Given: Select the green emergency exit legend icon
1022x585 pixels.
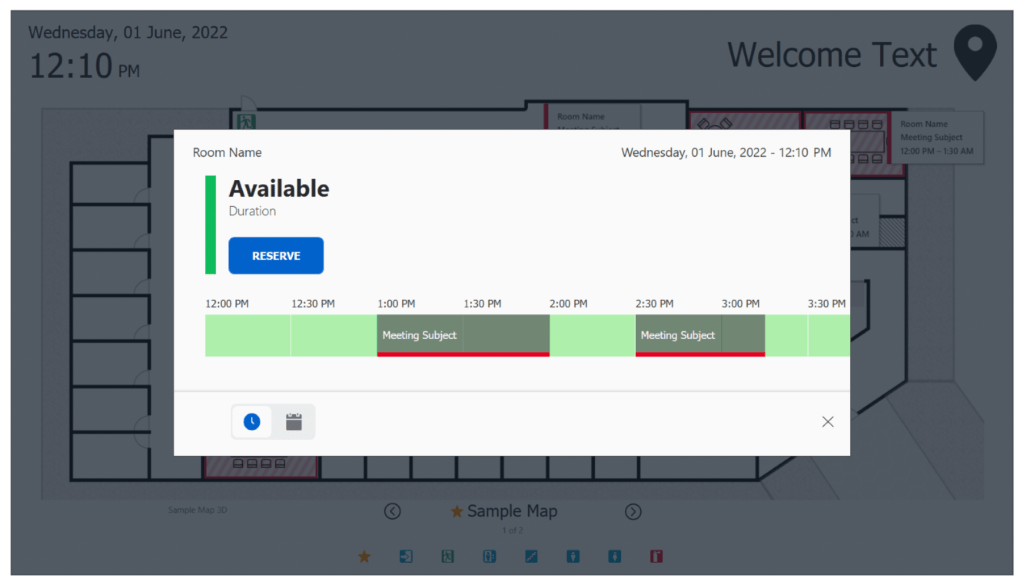Looking at the screenshot, I should pyautogui.click(x=448, y=556).
